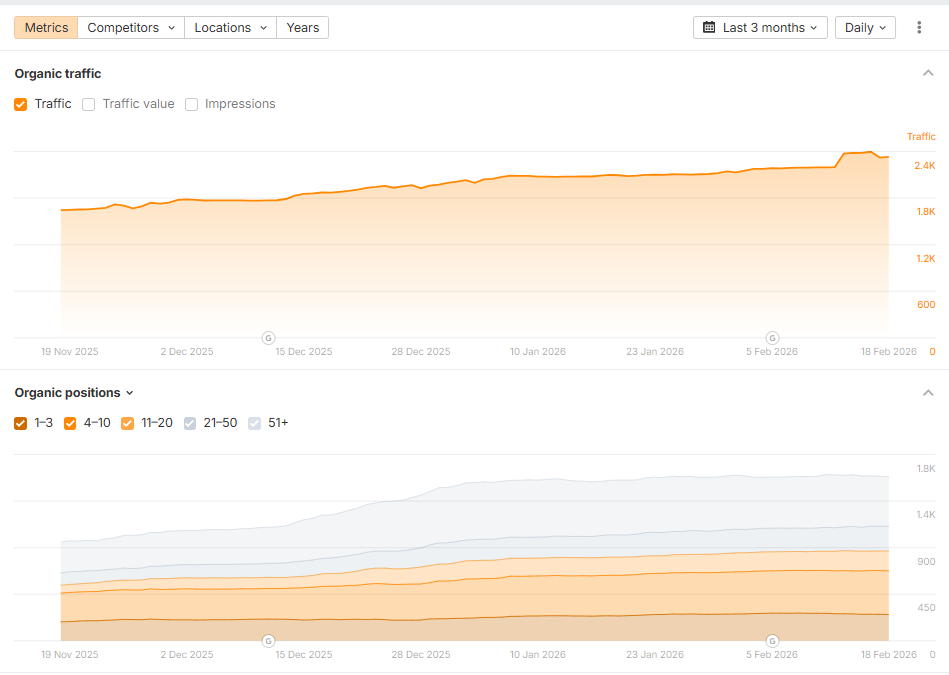Enable the Impressions checkbox

[x=192, y=104]
